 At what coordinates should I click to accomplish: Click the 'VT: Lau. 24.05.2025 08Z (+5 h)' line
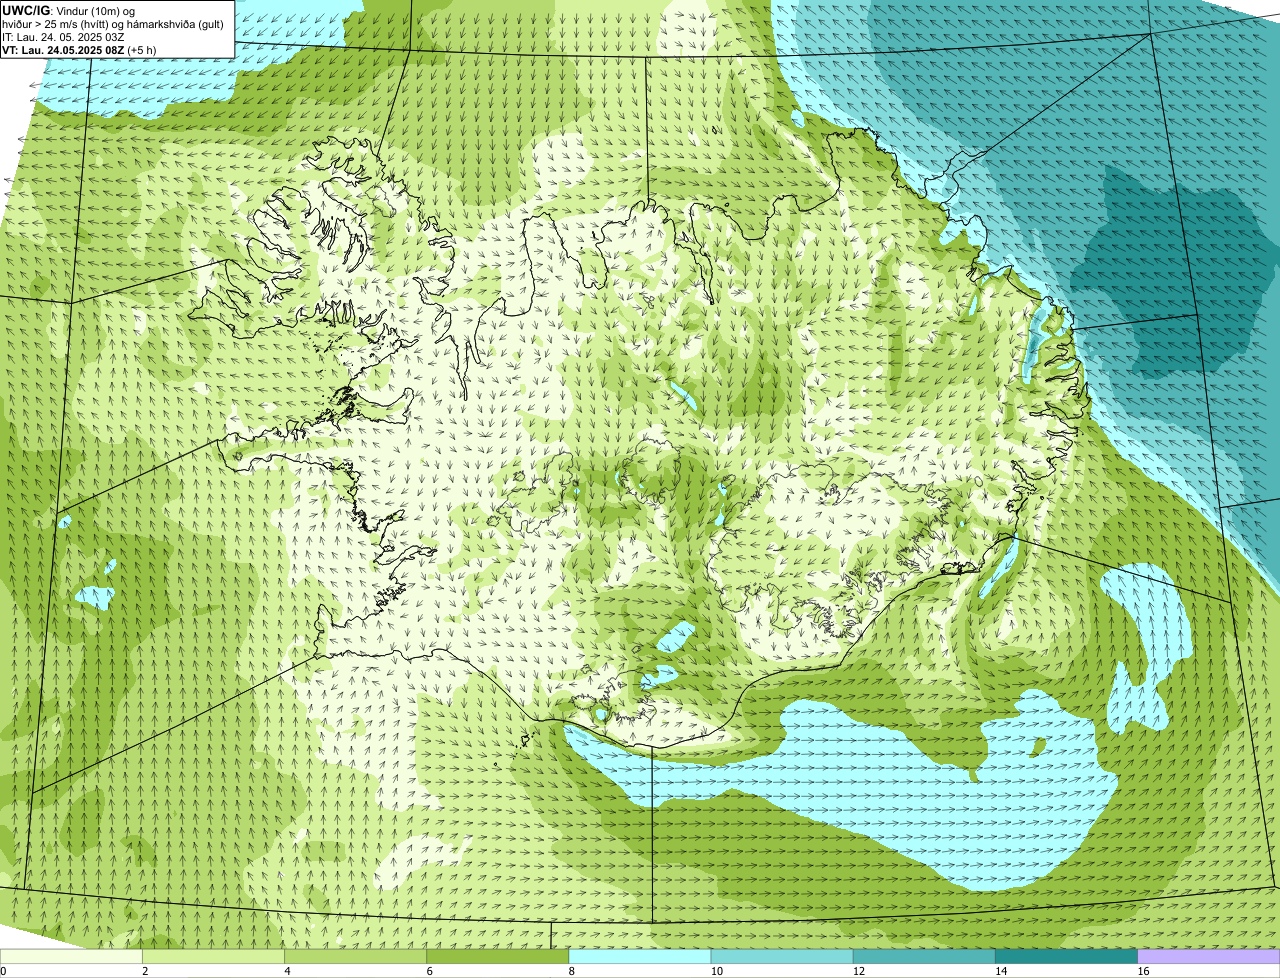coord(79,49)
